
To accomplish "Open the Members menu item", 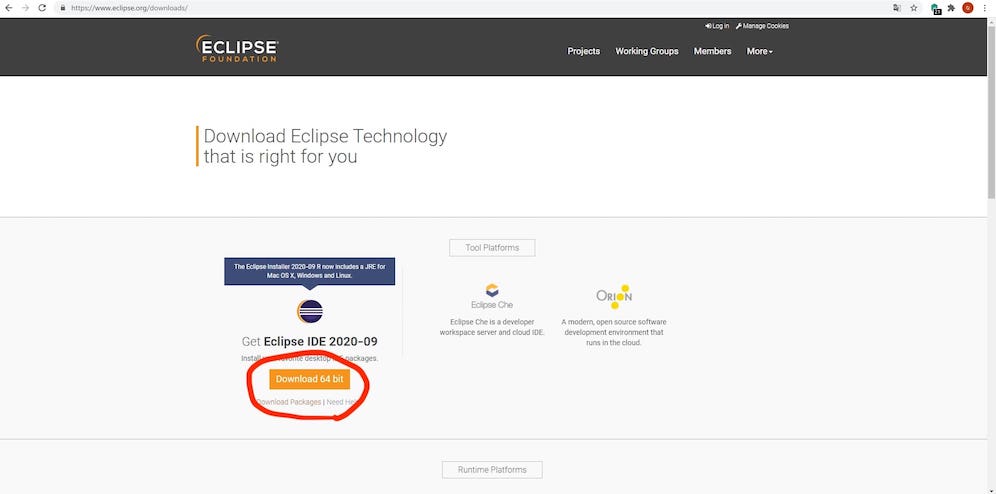I will 712,51.
